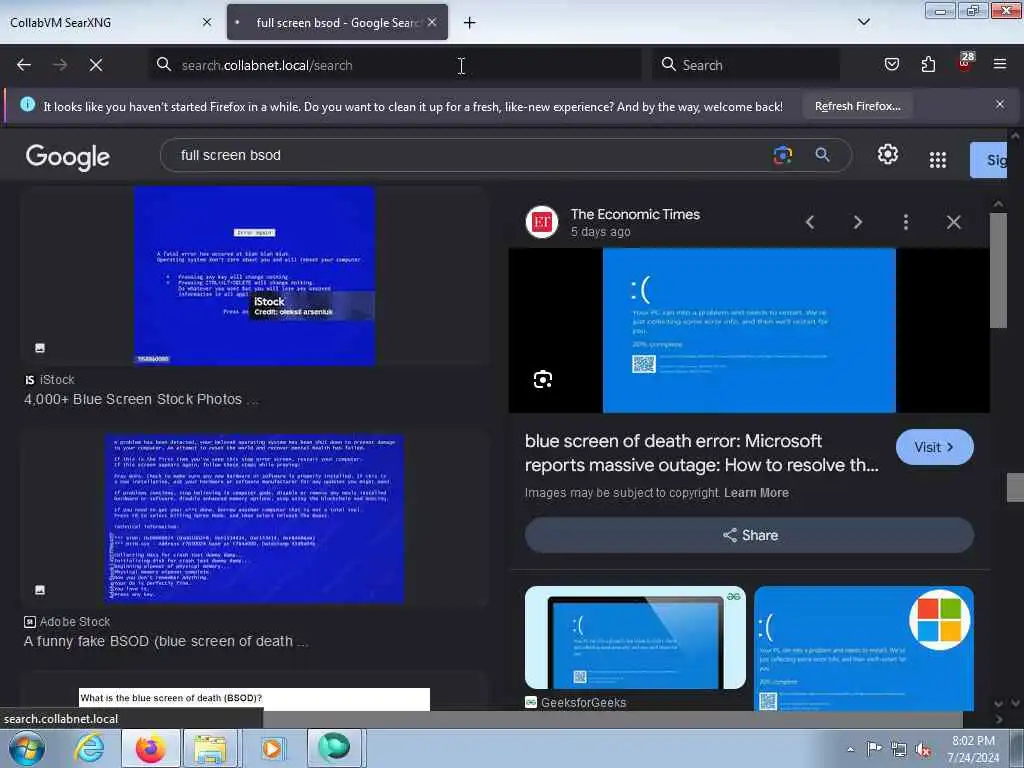Open A funny fake BSOD result link
This screenshot has width=1024, height=768.
[x=166, y=641]
